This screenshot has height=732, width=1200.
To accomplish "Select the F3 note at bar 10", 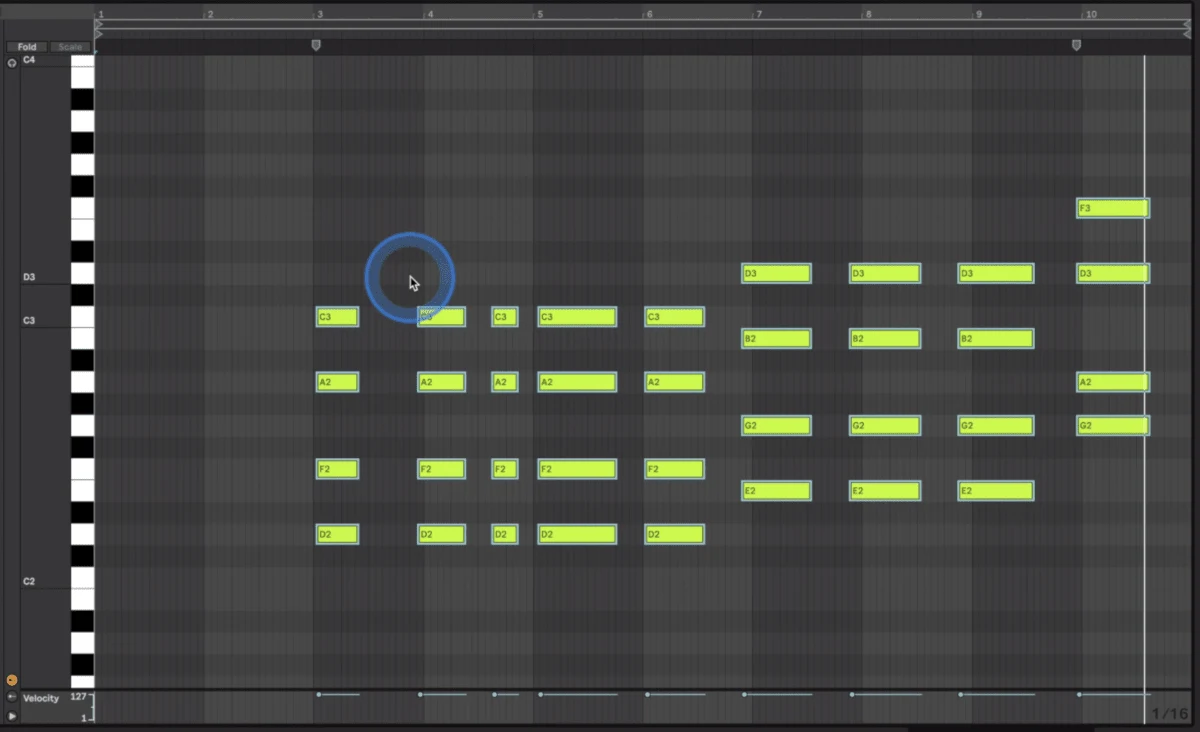I will 1113,208.
